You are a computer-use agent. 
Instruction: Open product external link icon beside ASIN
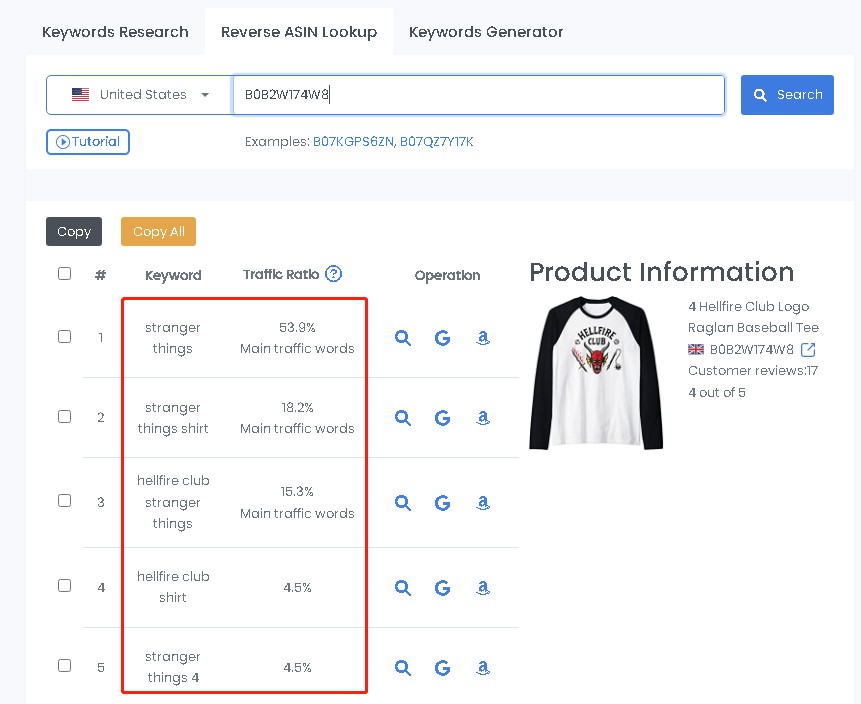[x=808, y=349]
